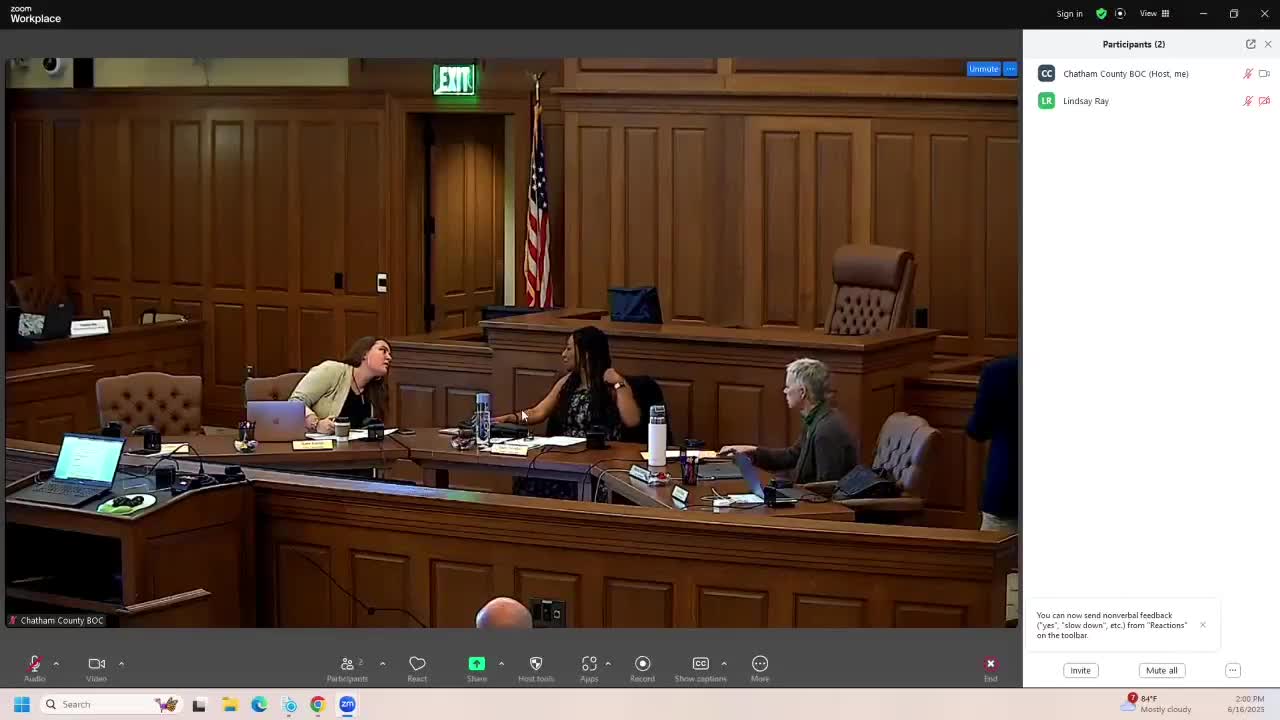The height and width of the screenshot is (720, 1280).
Task: Select the LR avatar for Lindsay Ray
Action: point(1046,100)
